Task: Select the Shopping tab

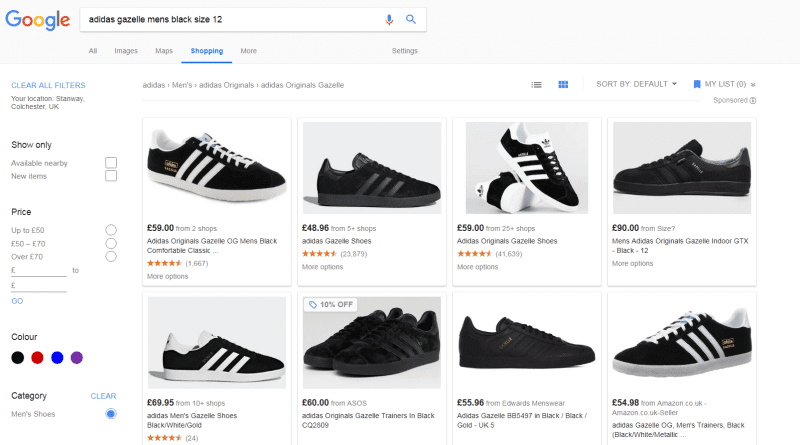Action: (x=207, y=51)
